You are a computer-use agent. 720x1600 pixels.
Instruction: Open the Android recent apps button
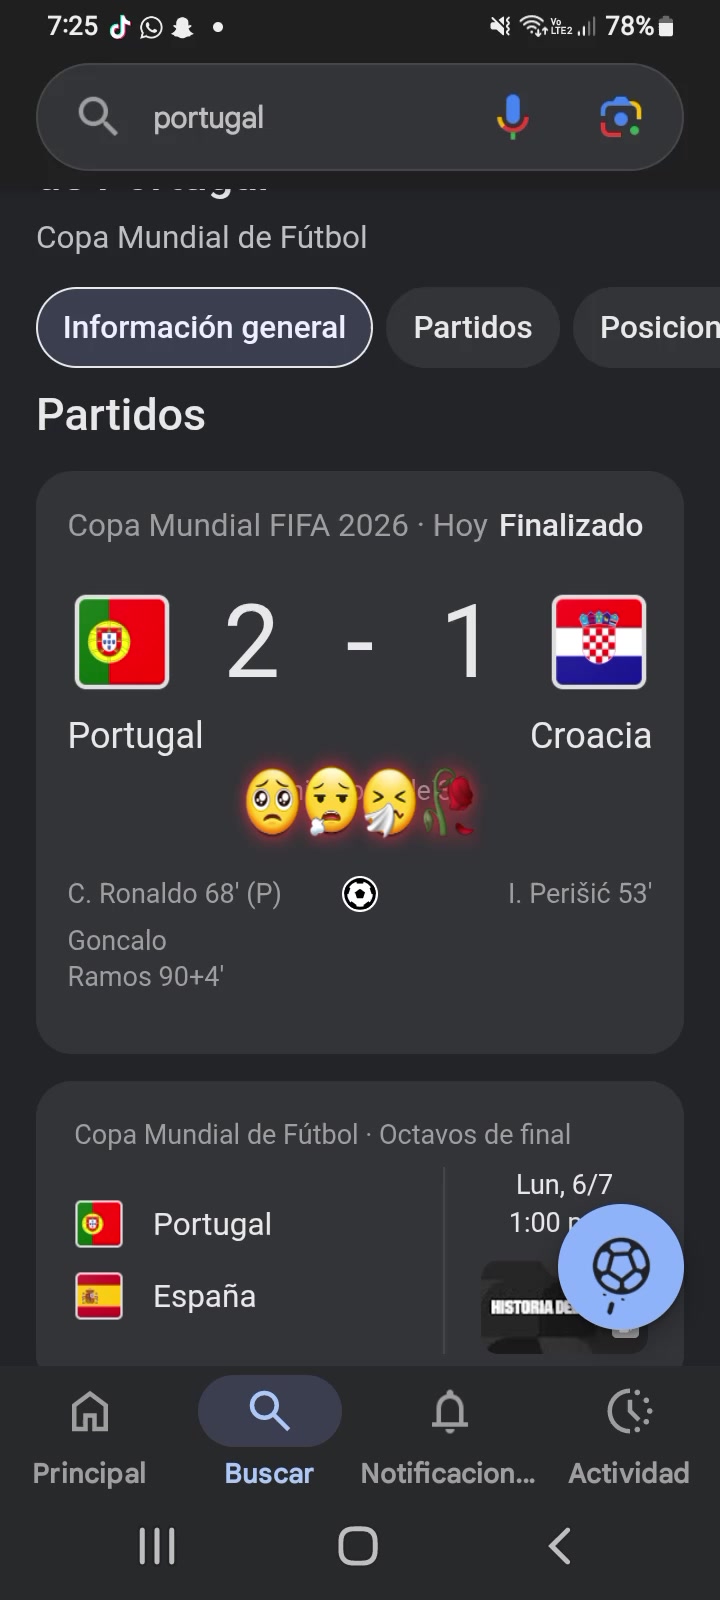tap(157, 1546)
